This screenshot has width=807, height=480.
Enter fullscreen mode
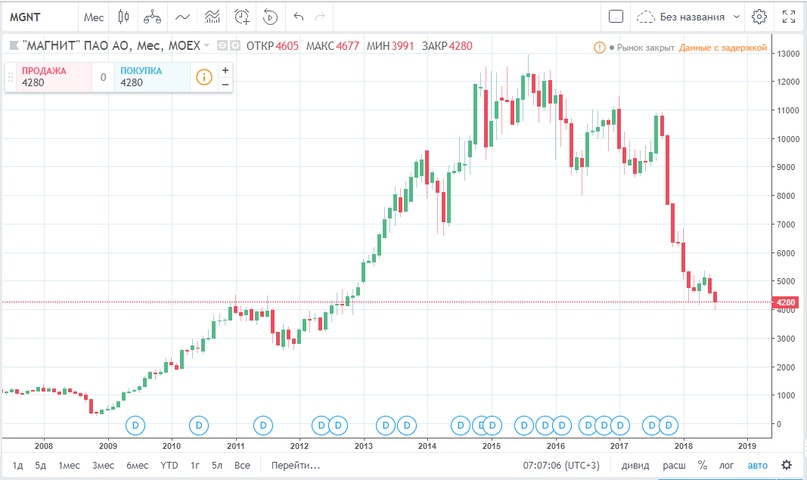point(787,17)
